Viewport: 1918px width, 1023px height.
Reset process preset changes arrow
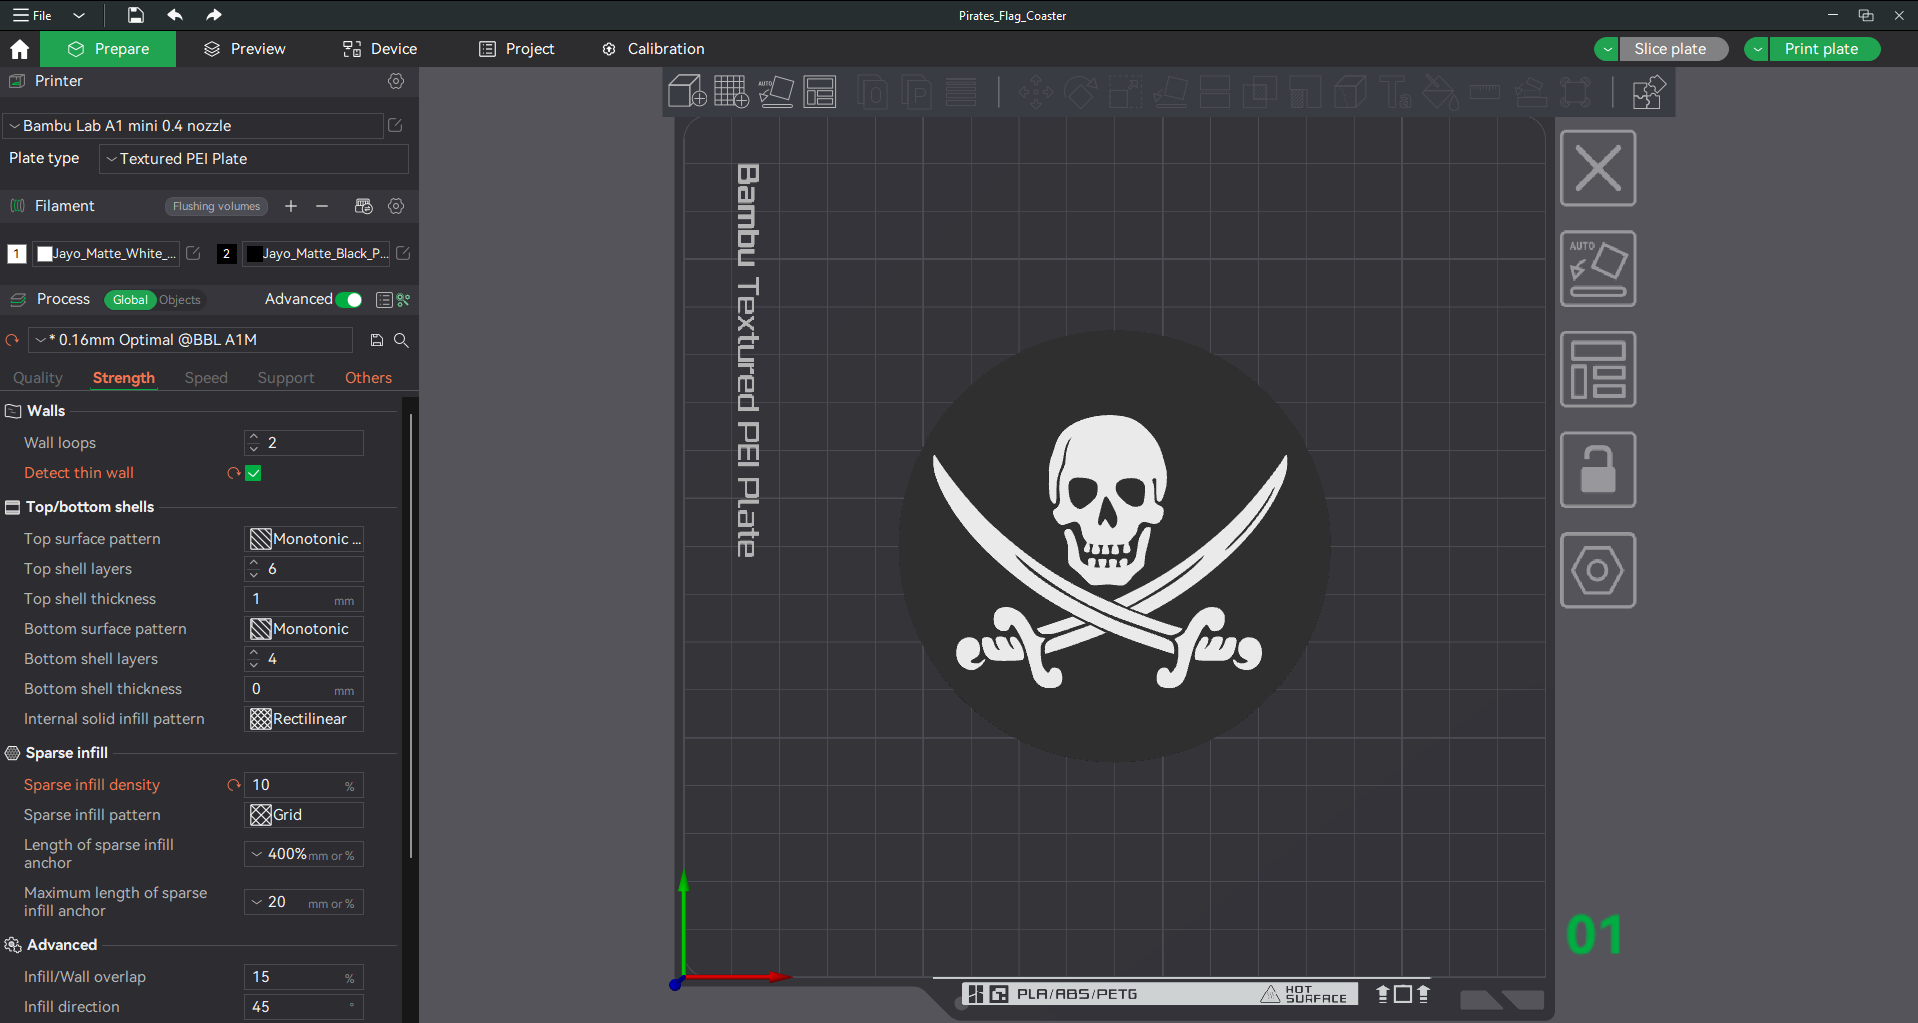12,340
